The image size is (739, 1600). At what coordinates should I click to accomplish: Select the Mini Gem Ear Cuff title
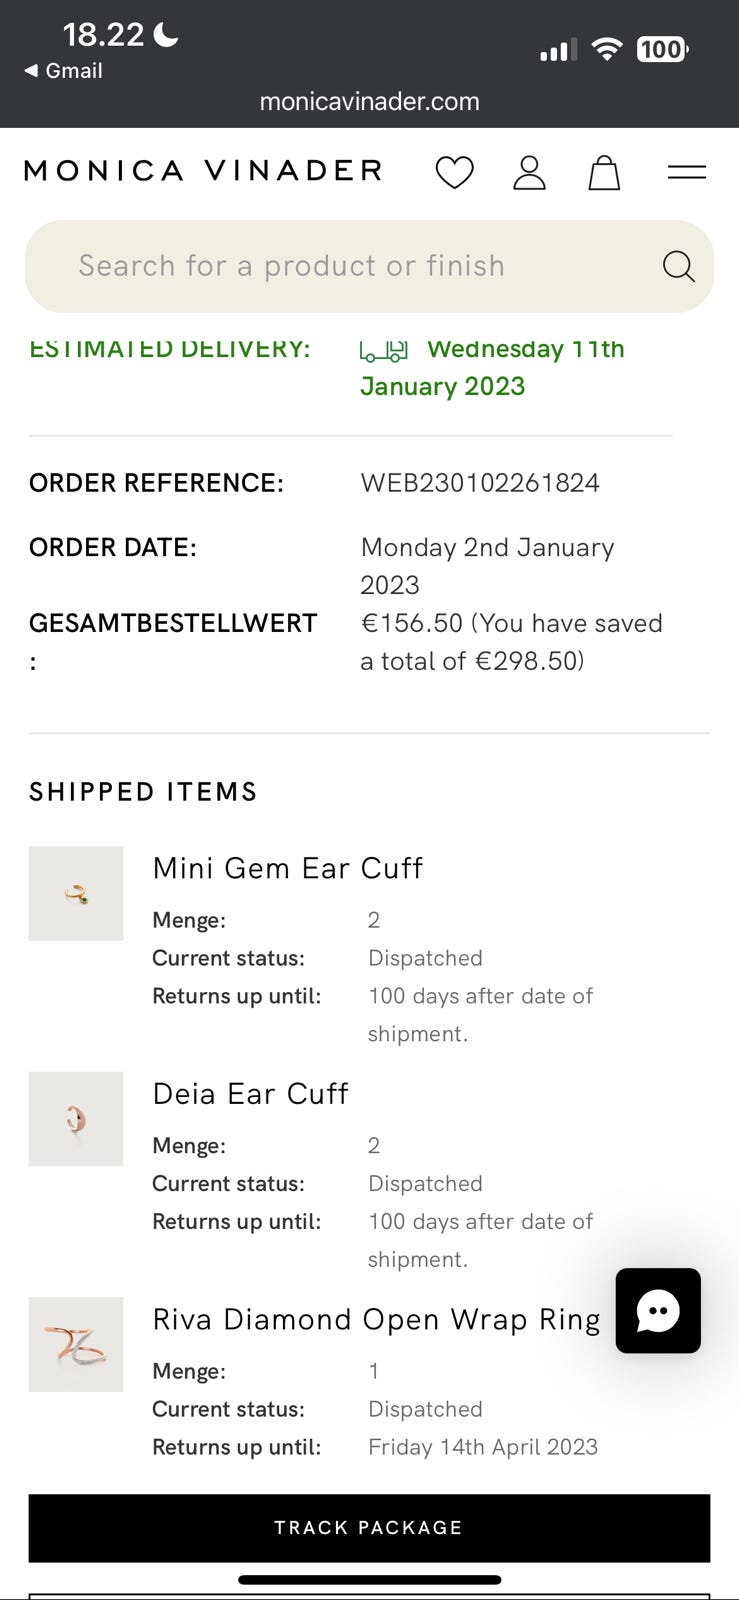(x=288, y=868)
